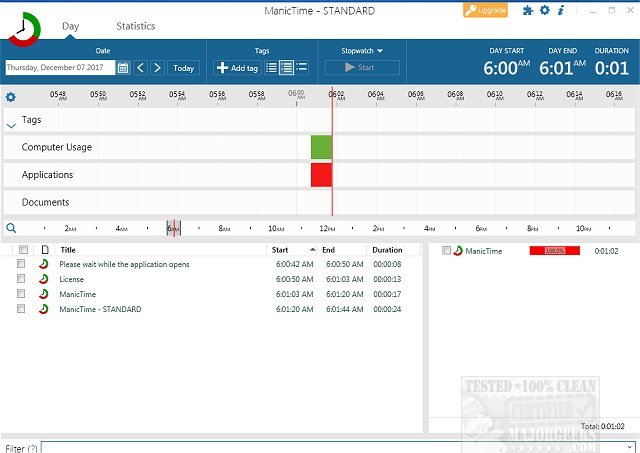Open the calendar date picker icon

123,68
